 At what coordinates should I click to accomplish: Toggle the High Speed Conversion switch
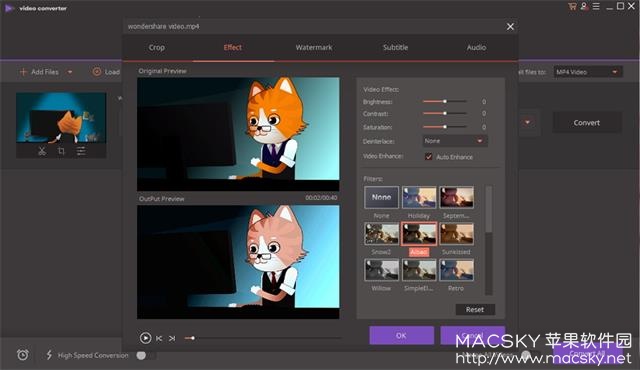(x=145, y=355)
